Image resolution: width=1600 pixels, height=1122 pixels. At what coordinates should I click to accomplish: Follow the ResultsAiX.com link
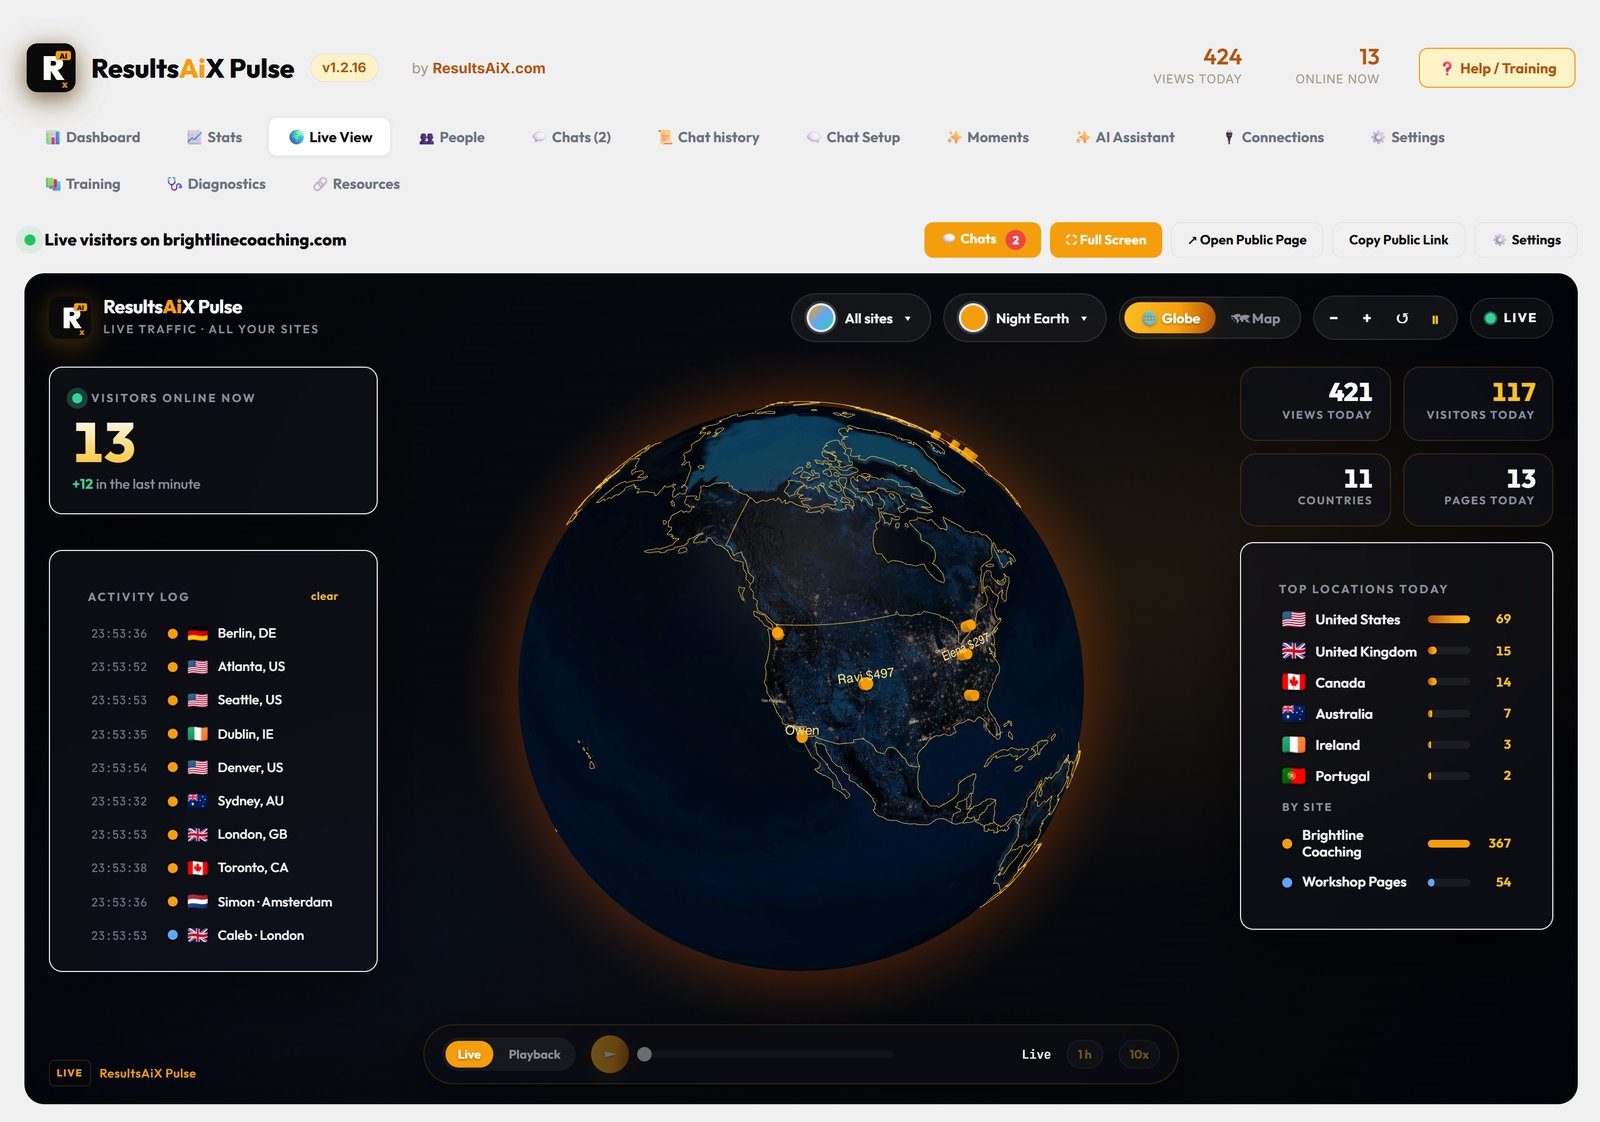tap(488, 68)
